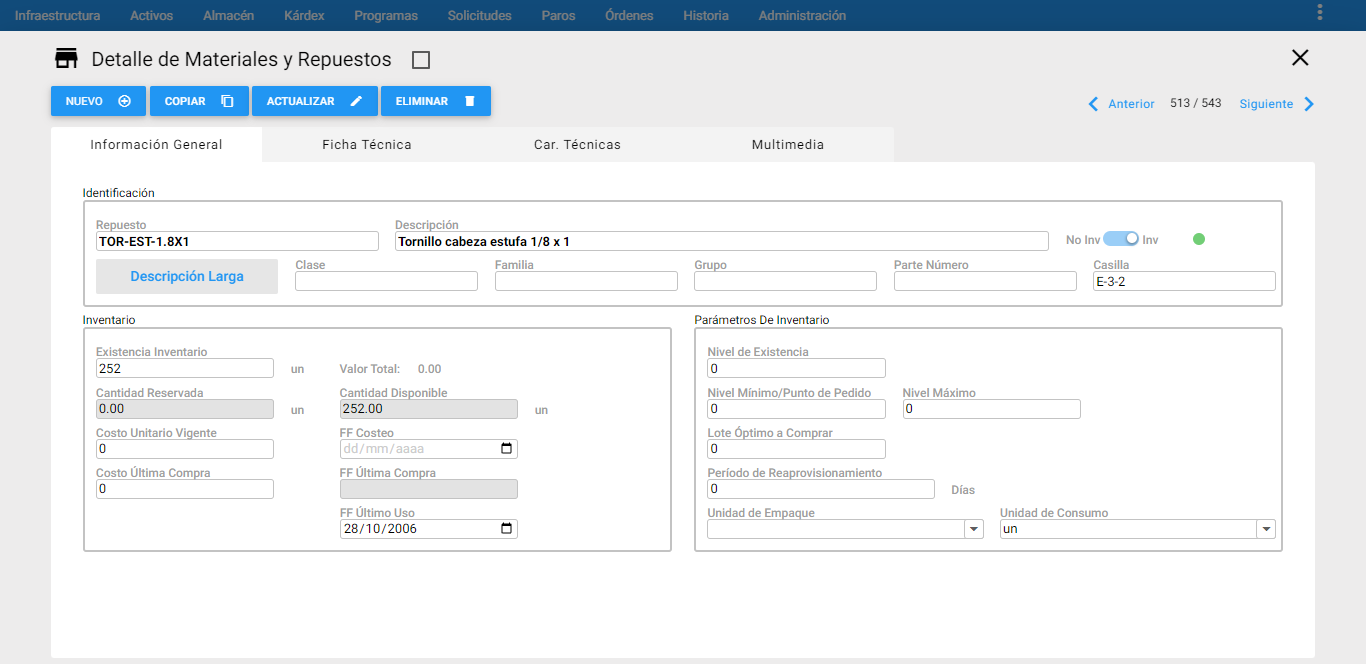Expand the Unidad de Empaque dropdown
This screenshot has width=1366, height=664.
(x=974, y=529)
